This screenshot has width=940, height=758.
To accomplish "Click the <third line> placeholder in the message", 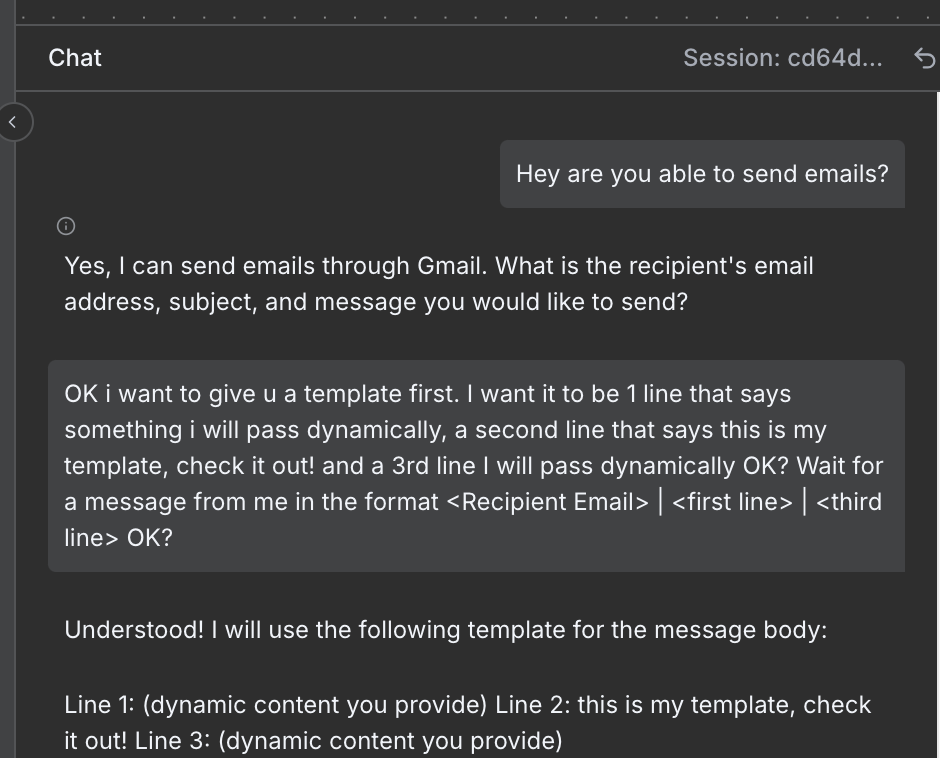I will pyautogui.click(x=850, y=502).
